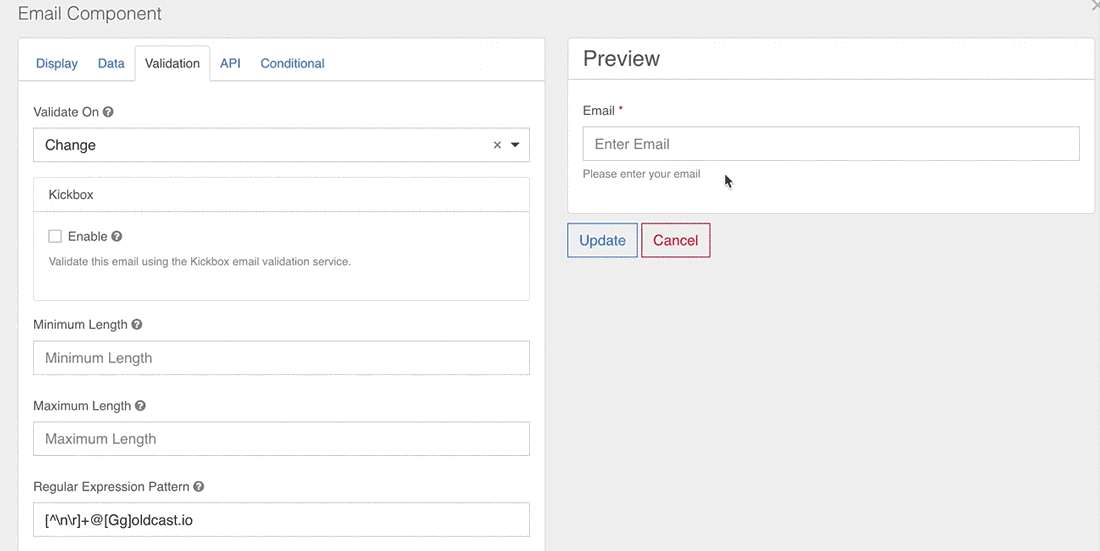Clear the Validate On selection with the X
1100x551 pixels.
[x=497, y=145]
